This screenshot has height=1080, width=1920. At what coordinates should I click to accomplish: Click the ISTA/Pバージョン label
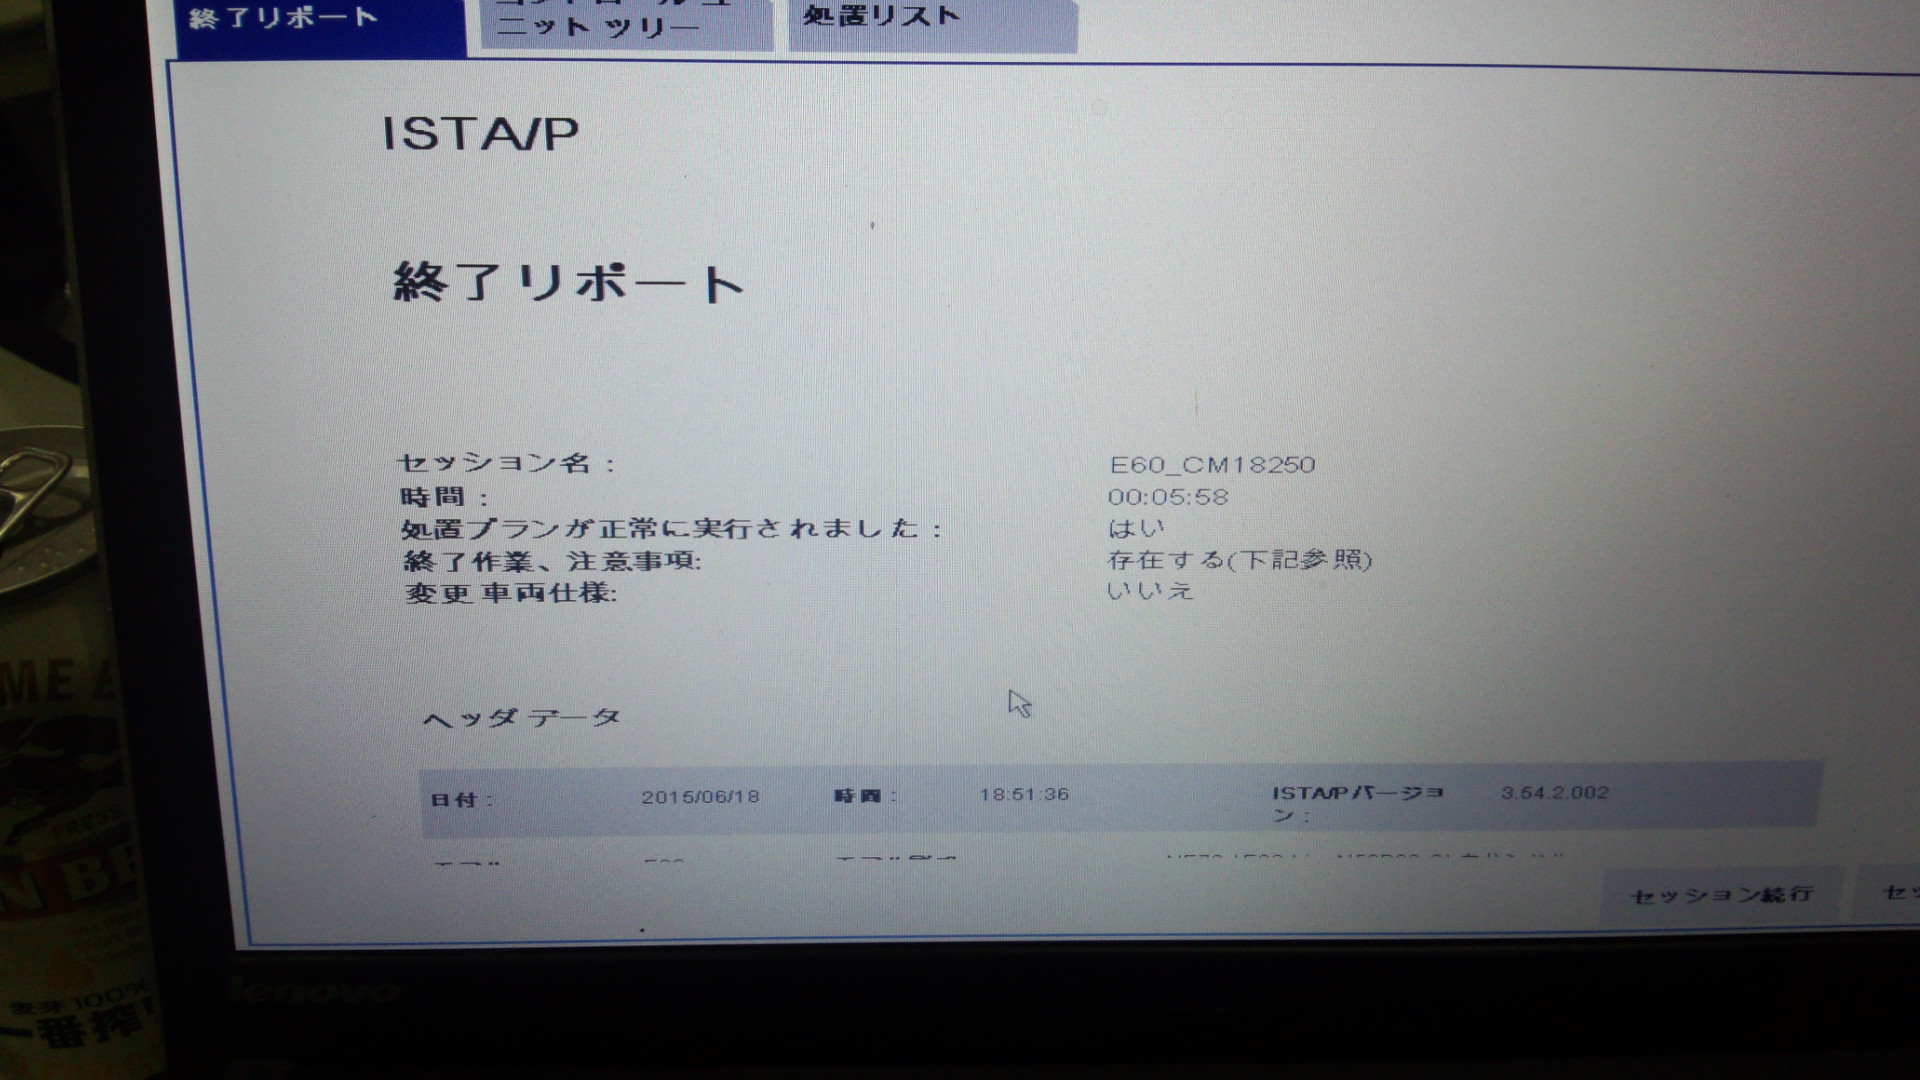click(x=1358, y=803)
